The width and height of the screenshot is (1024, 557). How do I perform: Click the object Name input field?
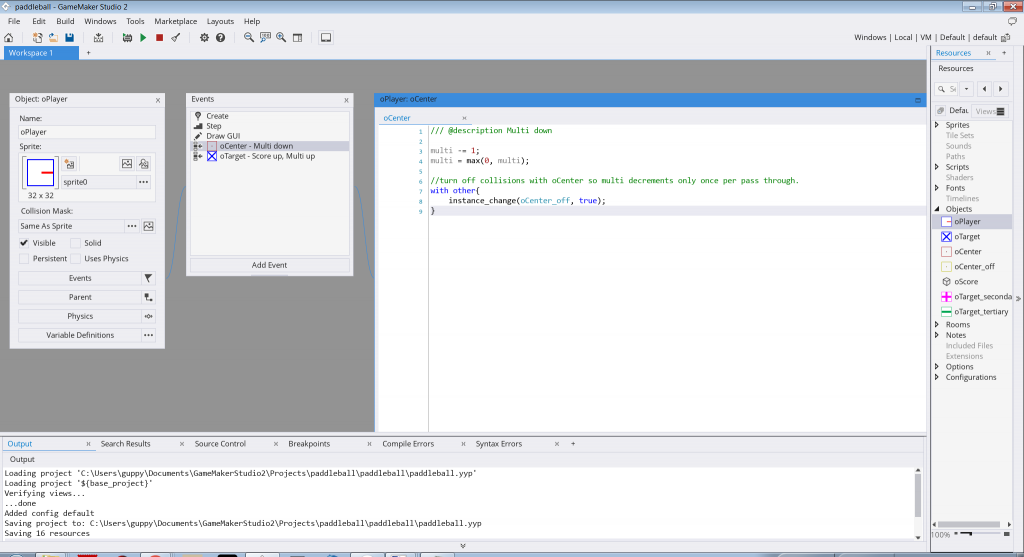87,132
